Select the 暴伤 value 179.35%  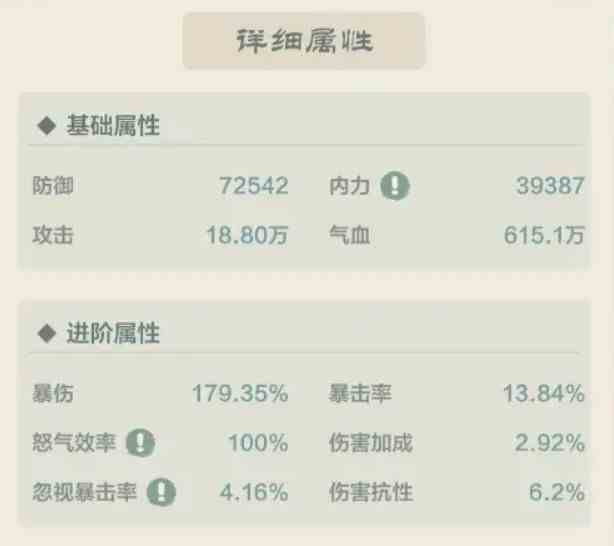click(x=240, y=393)
